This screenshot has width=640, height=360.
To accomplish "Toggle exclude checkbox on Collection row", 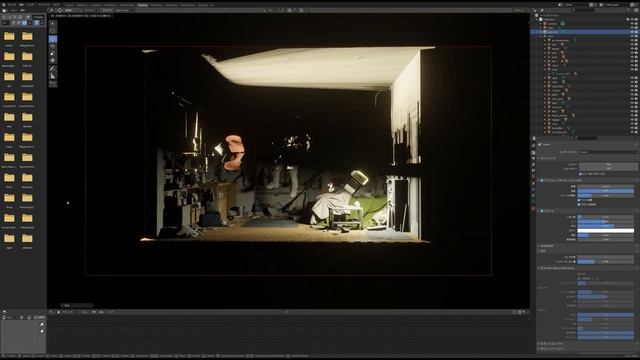I will (x=628, y=19).
